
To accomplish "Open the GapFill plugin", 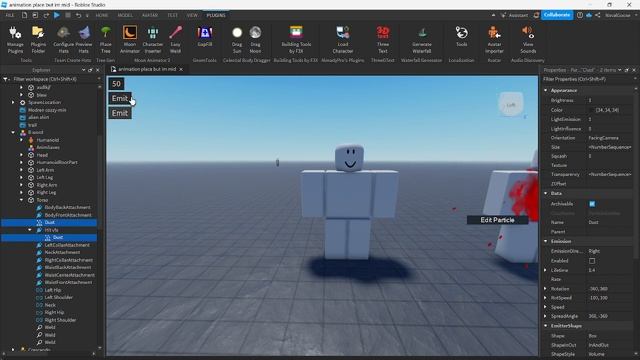I will [x=204, y=37].
